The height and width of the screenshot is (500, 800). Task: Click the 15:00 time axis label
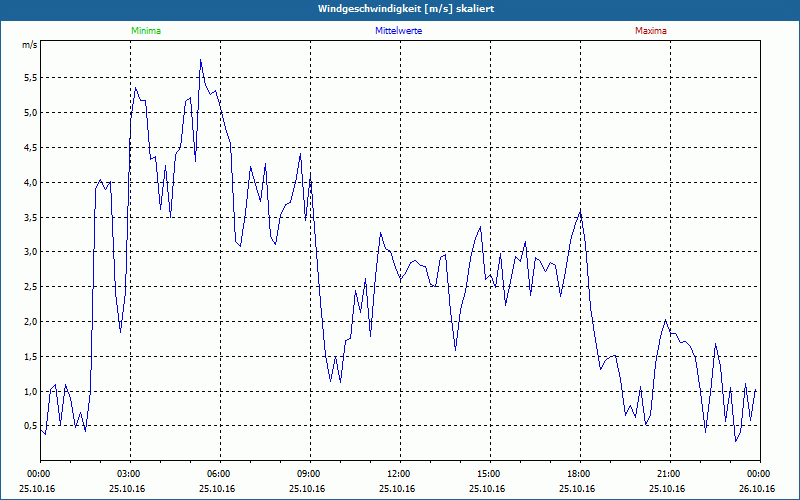pos(490,474)
